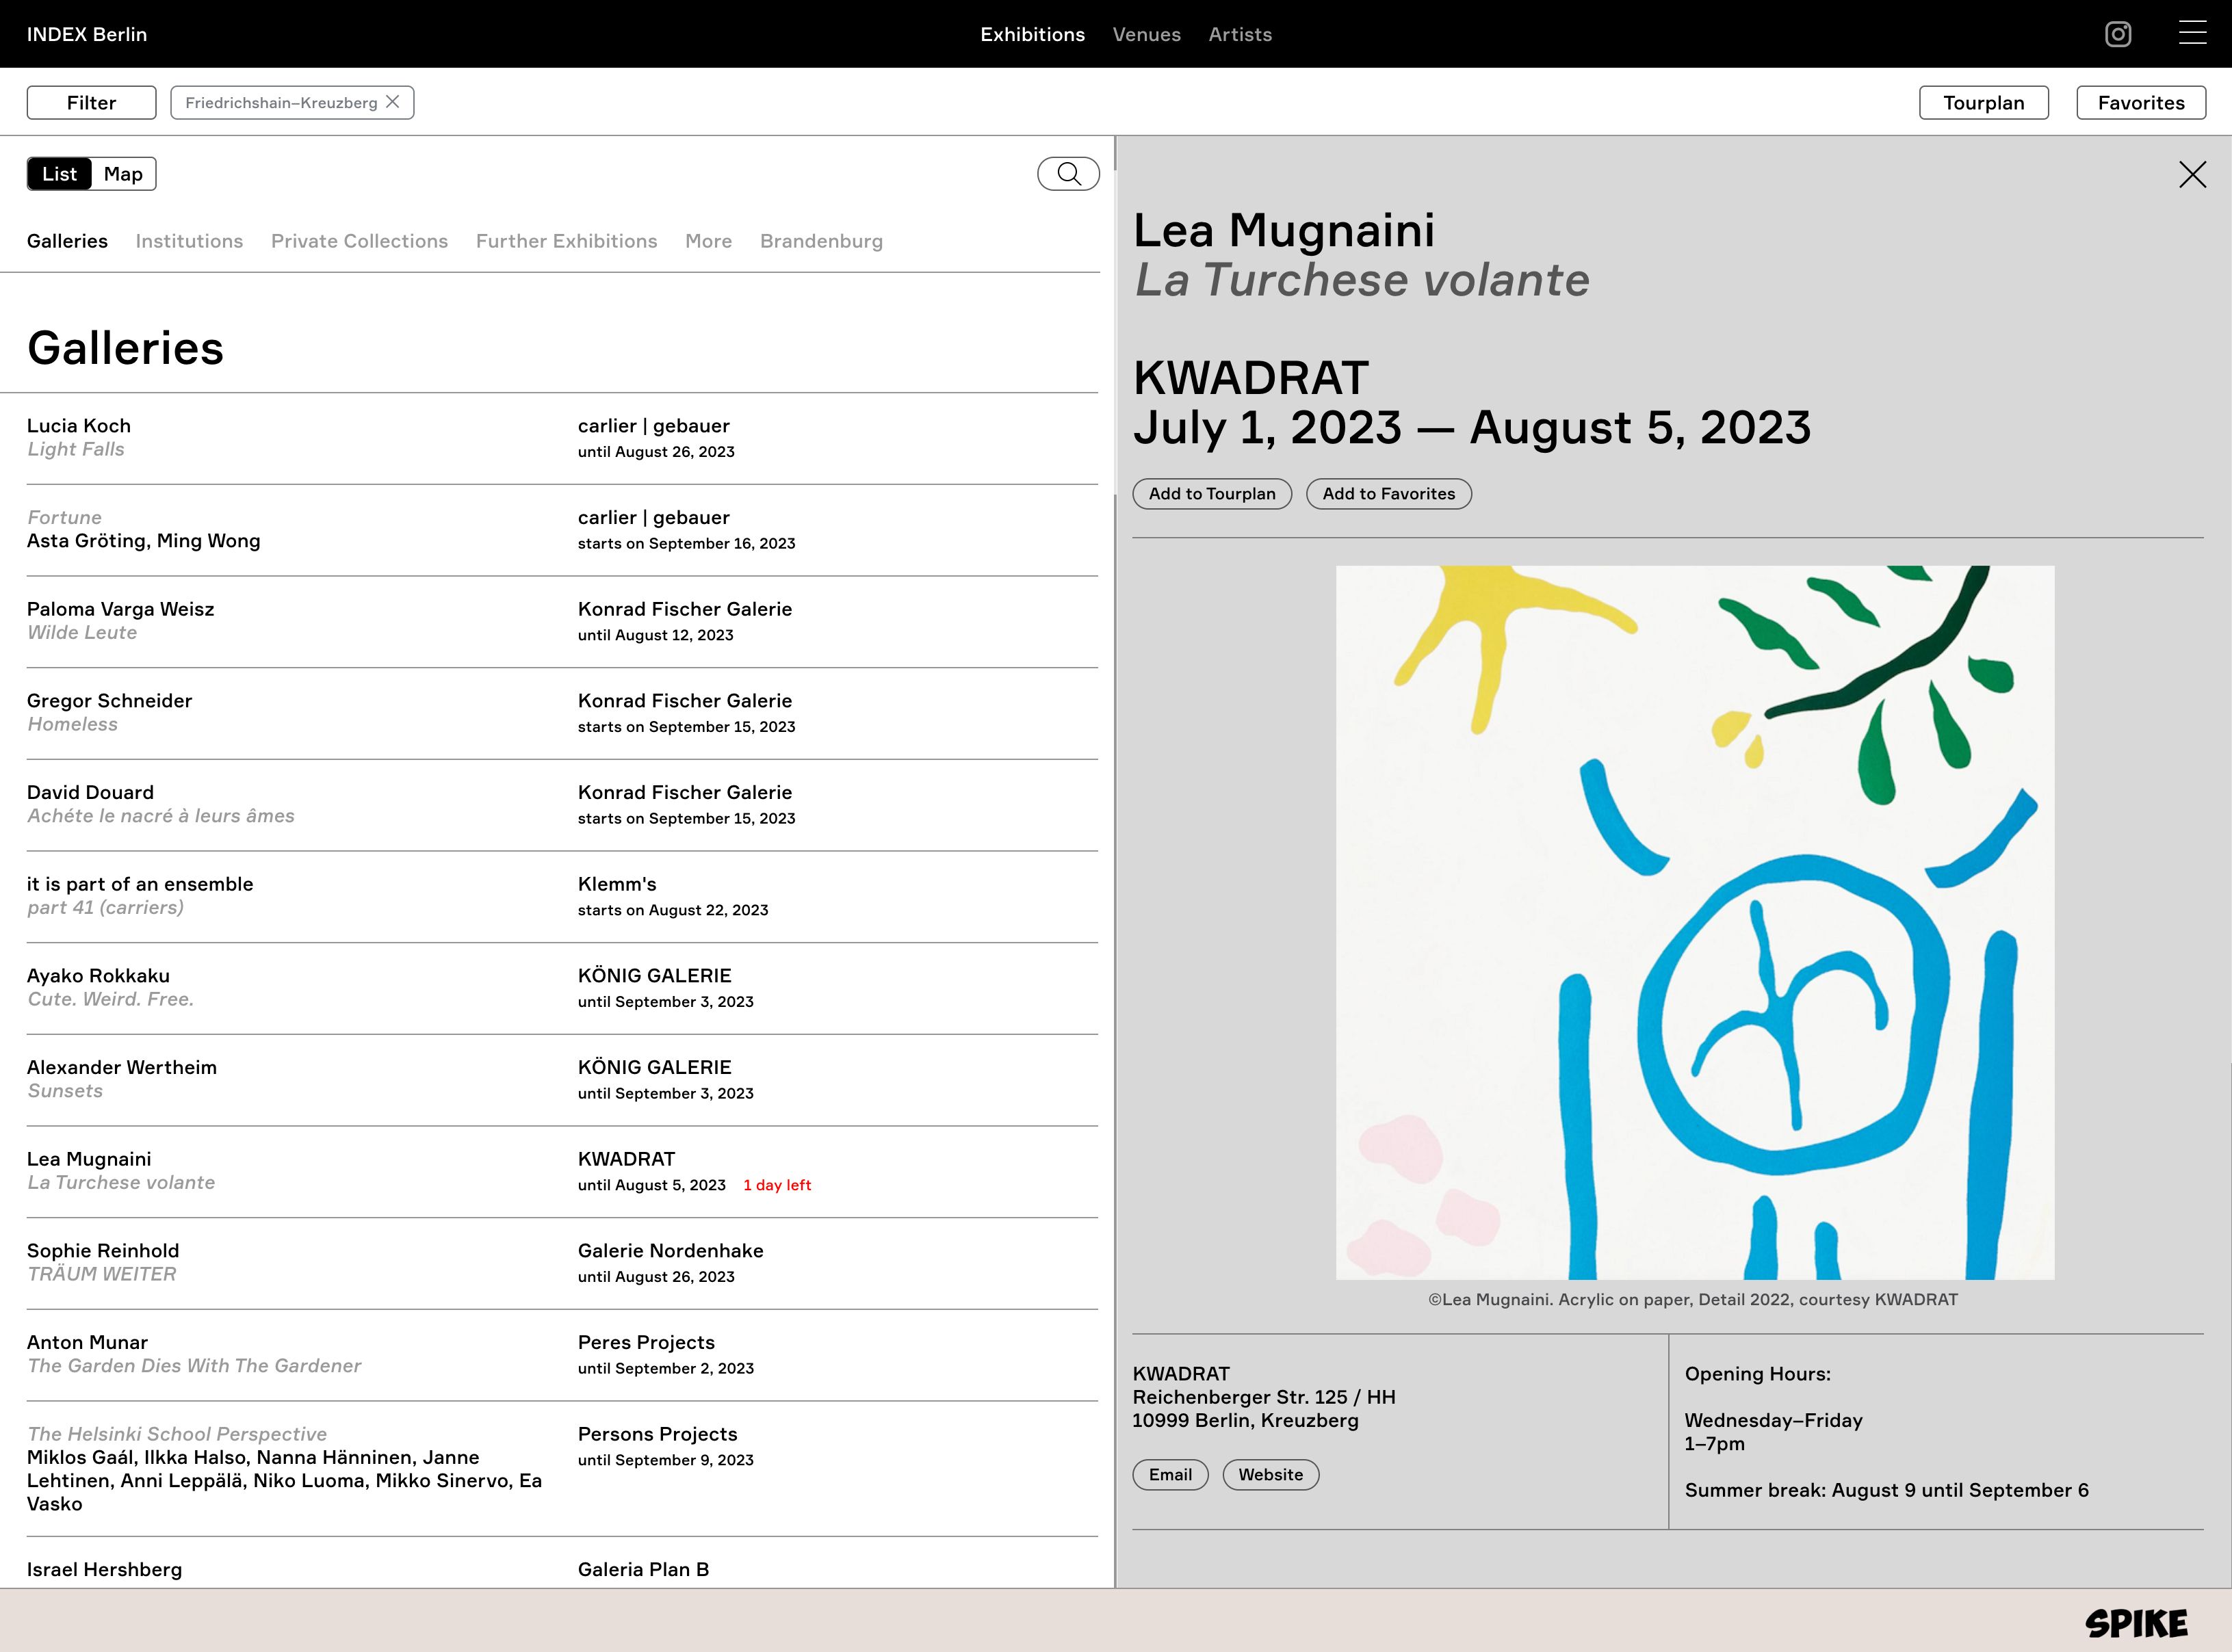Click the Klemm's venue name
Viewport: 2232px width, 1652px height.
point(617,884)
